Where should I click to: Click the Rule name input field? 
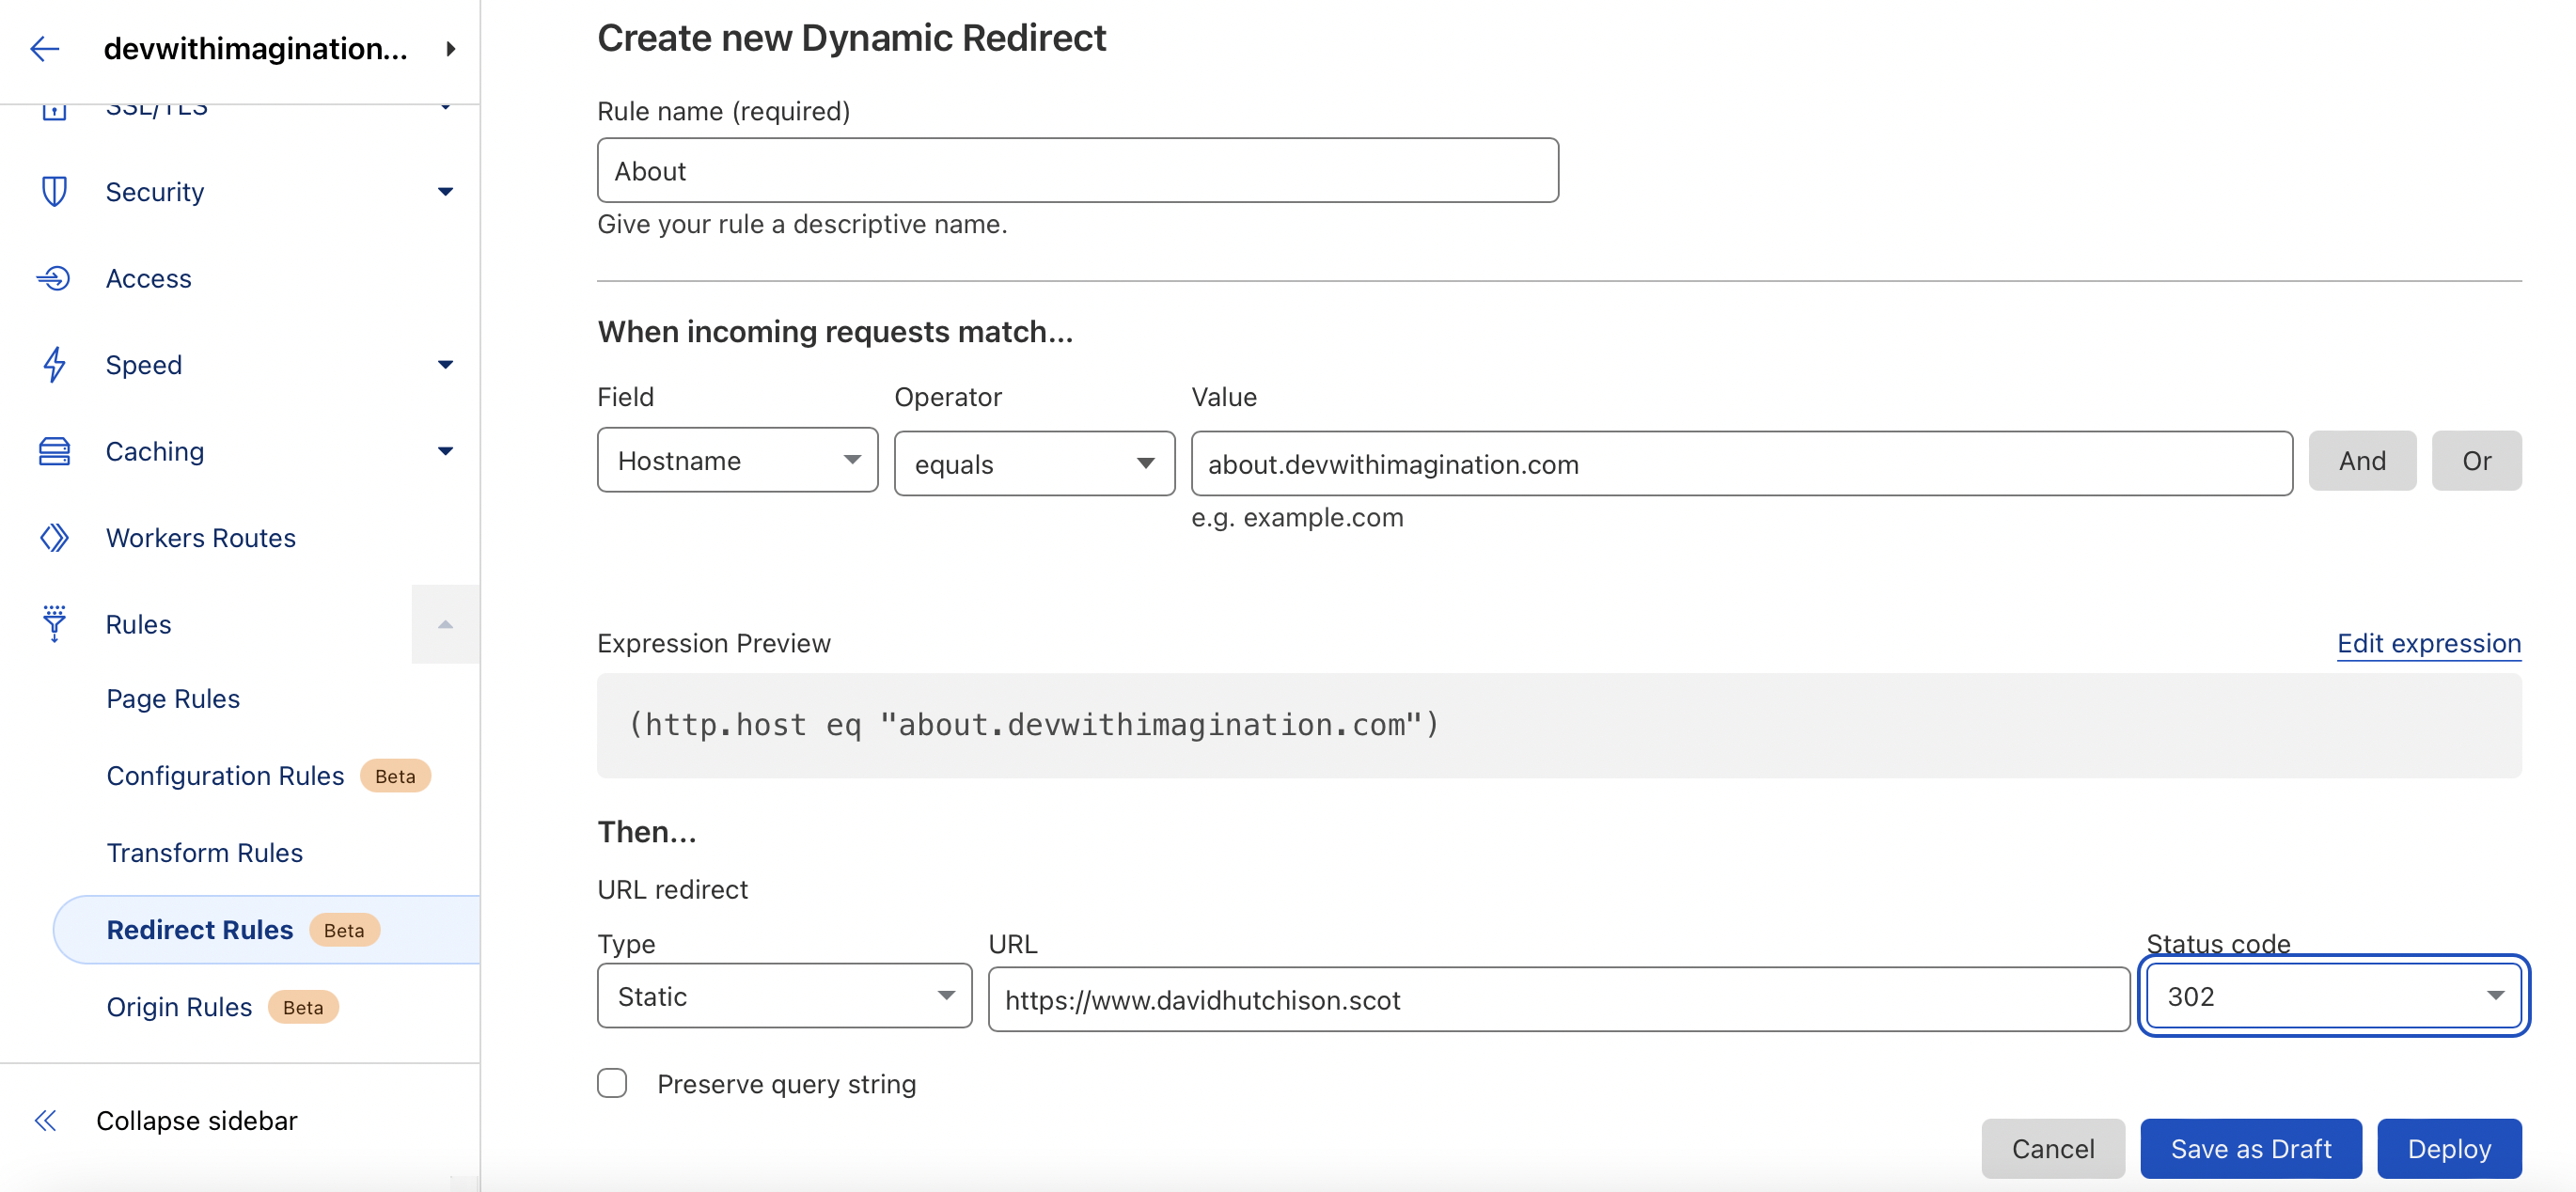1077,169
